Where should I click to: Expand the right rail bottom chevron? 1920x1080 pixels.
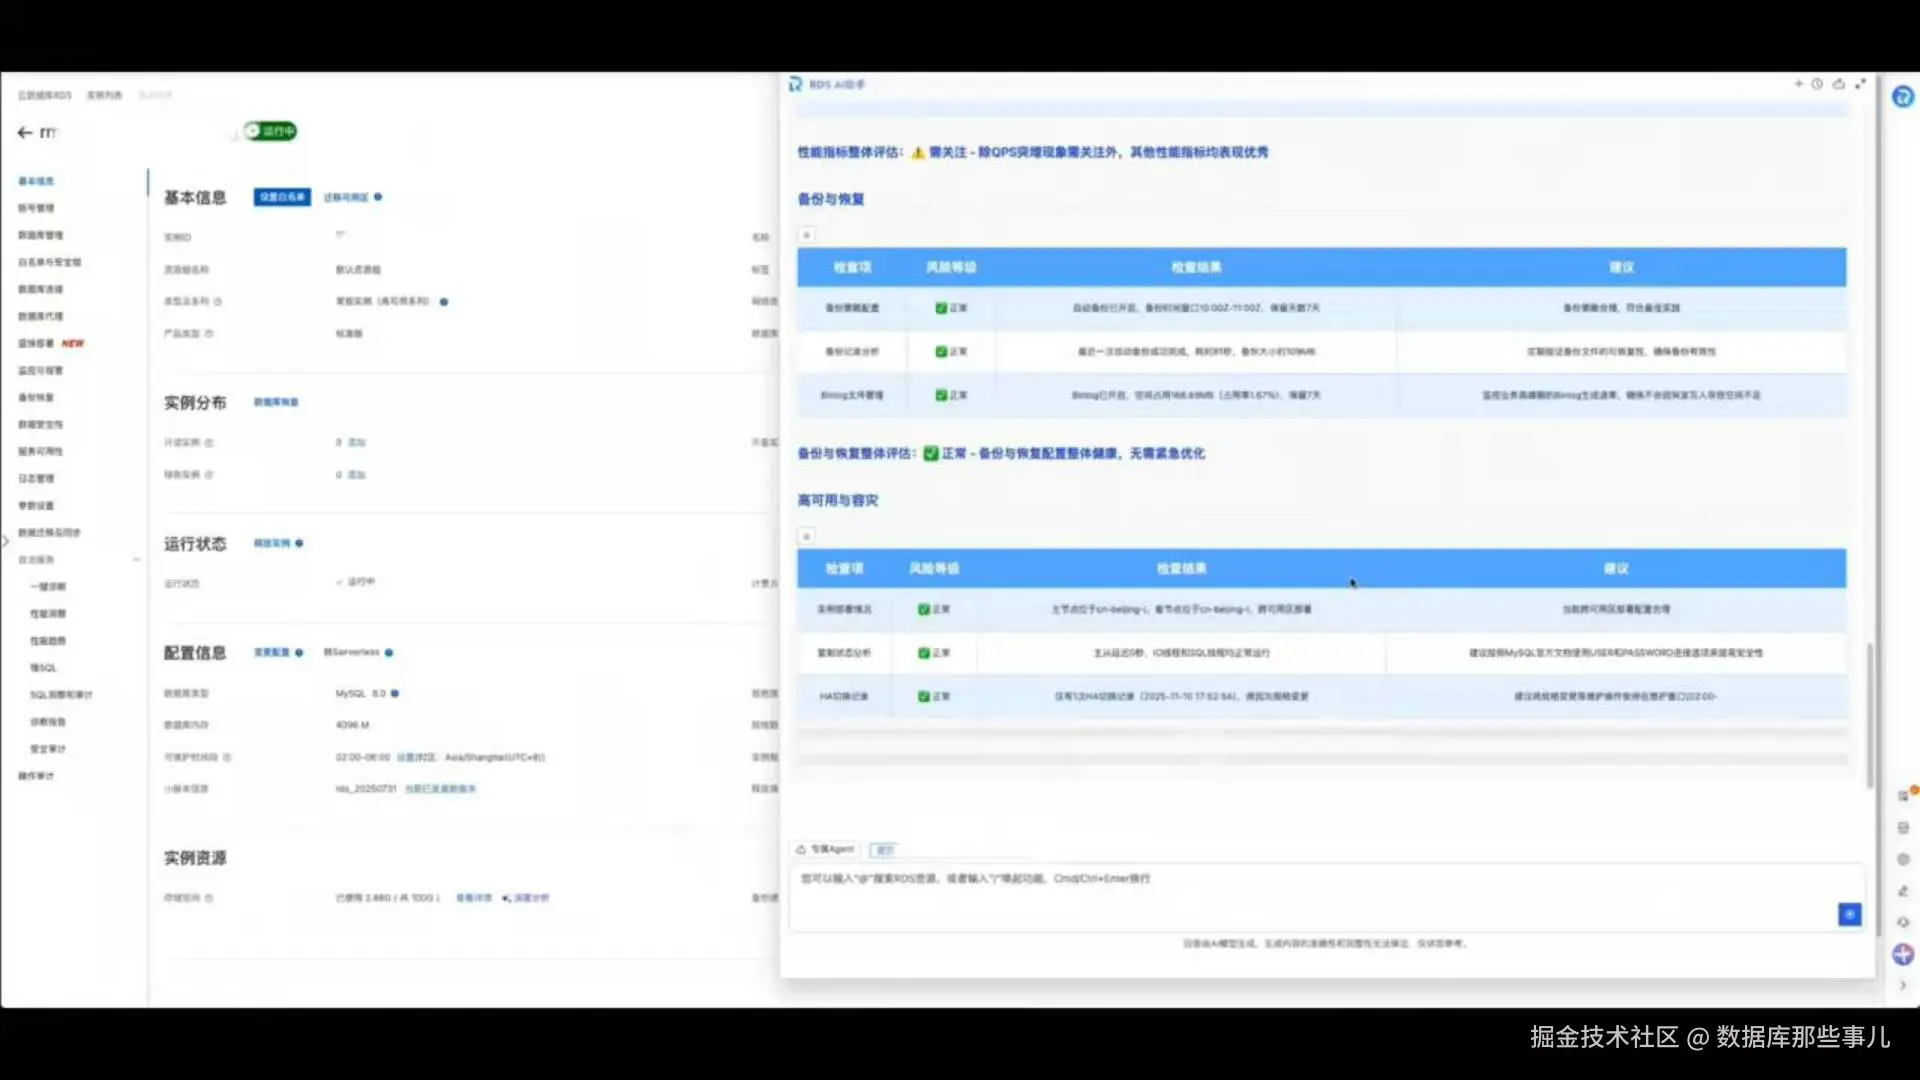pyautogui.click(x=1902, y=986)
